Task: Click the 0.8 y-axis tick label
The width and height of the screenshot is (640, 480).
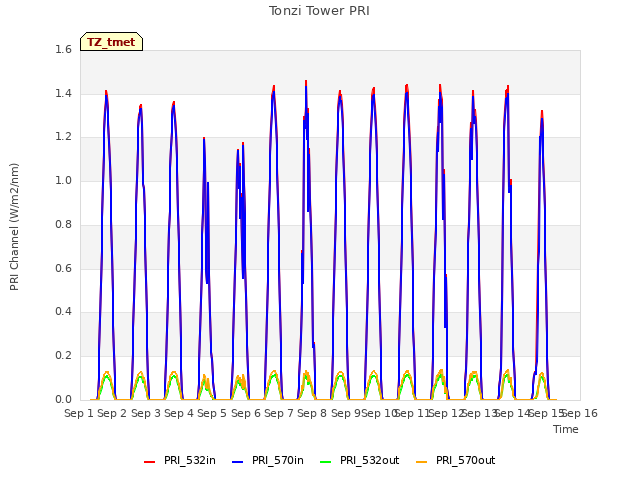Action: [x=63, y=224]
